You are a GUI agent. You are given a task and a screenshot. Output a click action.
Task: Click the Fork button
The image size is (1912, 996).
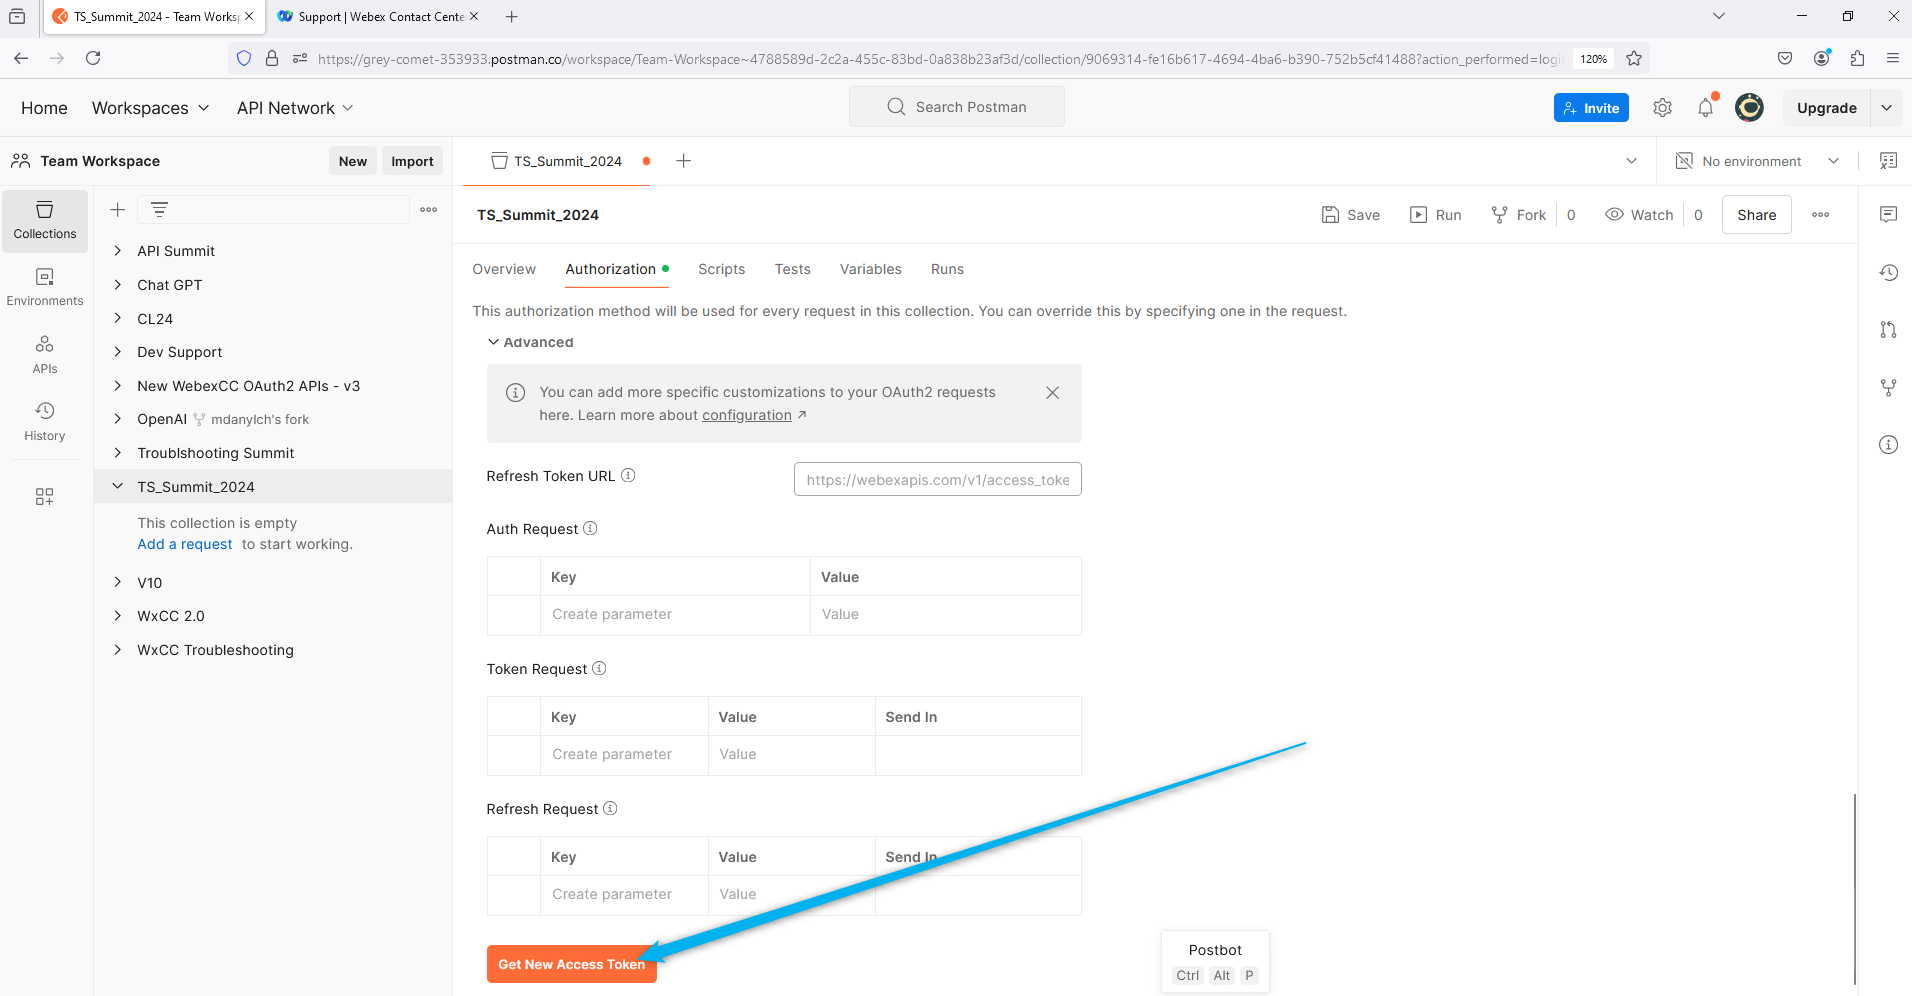pyautogui.click(x=1519, y=215)
